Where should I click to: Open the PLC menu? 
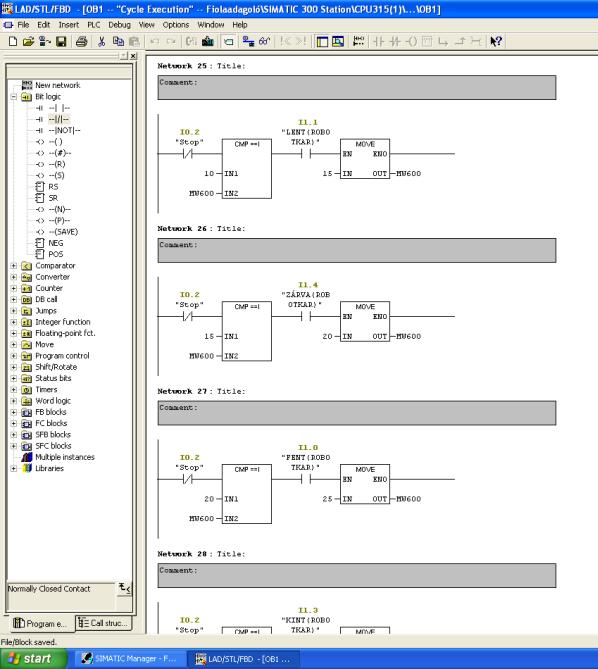pos(94,25)
